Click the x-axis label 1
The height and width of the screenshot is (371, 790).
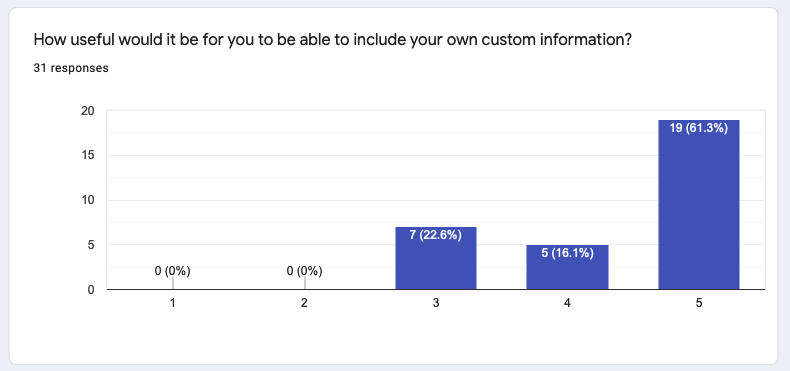tap(172, 303)
